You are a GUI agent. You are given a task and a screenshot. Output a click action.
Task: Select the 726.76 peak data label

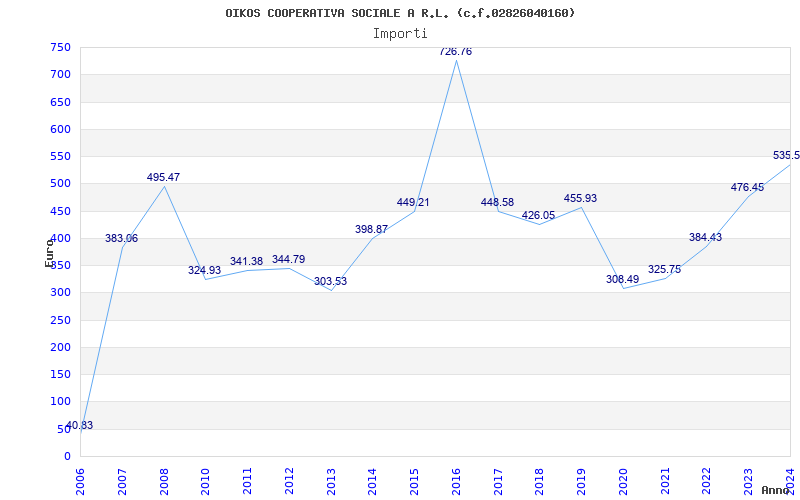[456, 52]
